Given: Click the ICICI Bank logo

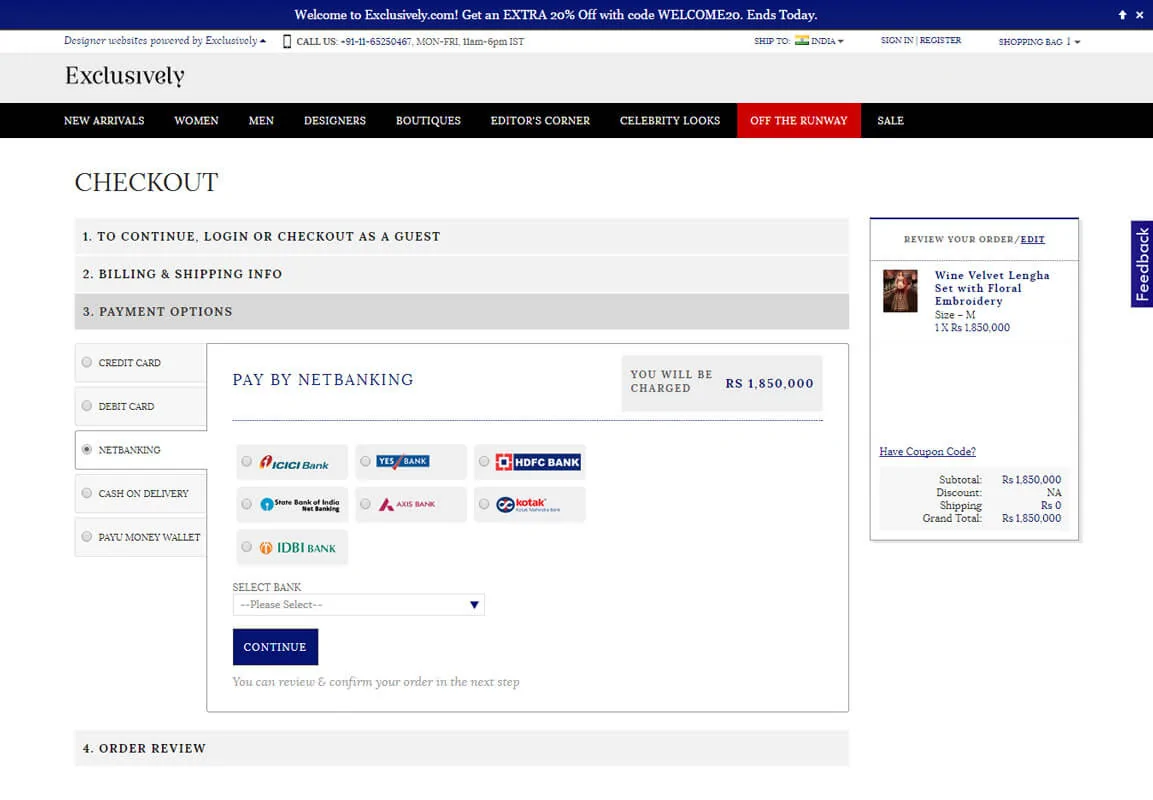Looking at the screenshot, I should (294, 462).
